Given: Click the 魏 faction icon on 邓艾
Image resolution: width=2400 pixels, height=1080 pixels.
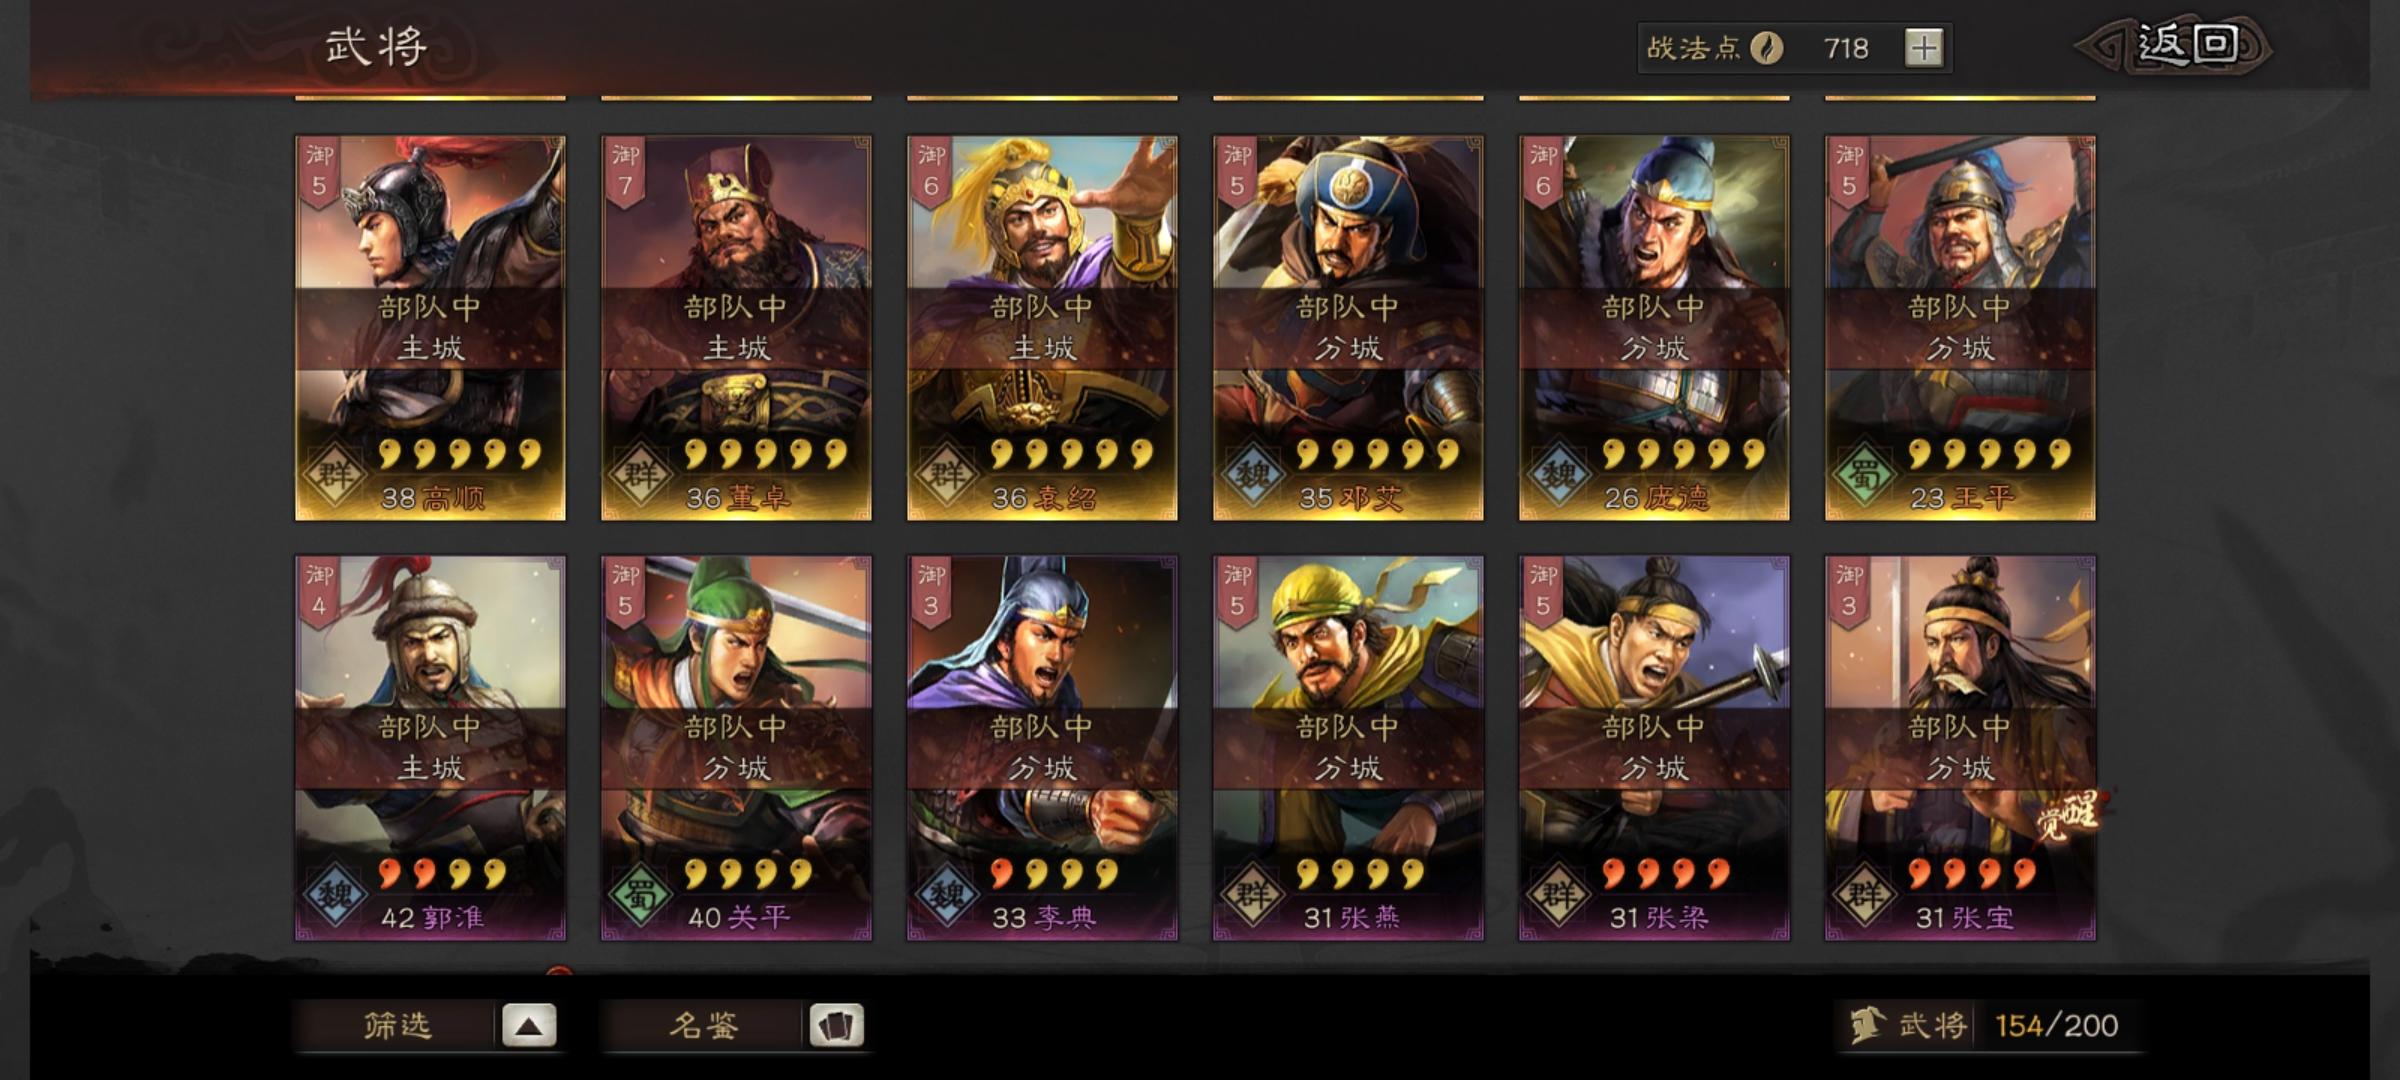Looking at the screenshot, I should point(1253,474).
